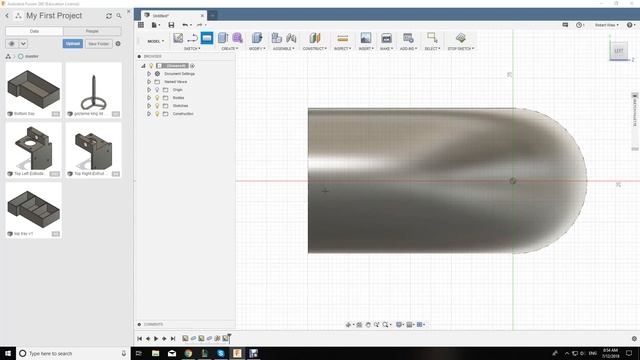This screenshot has height=360, width=640.
Task: Click the Orbit navigation icon
Action: click(349, 324)
